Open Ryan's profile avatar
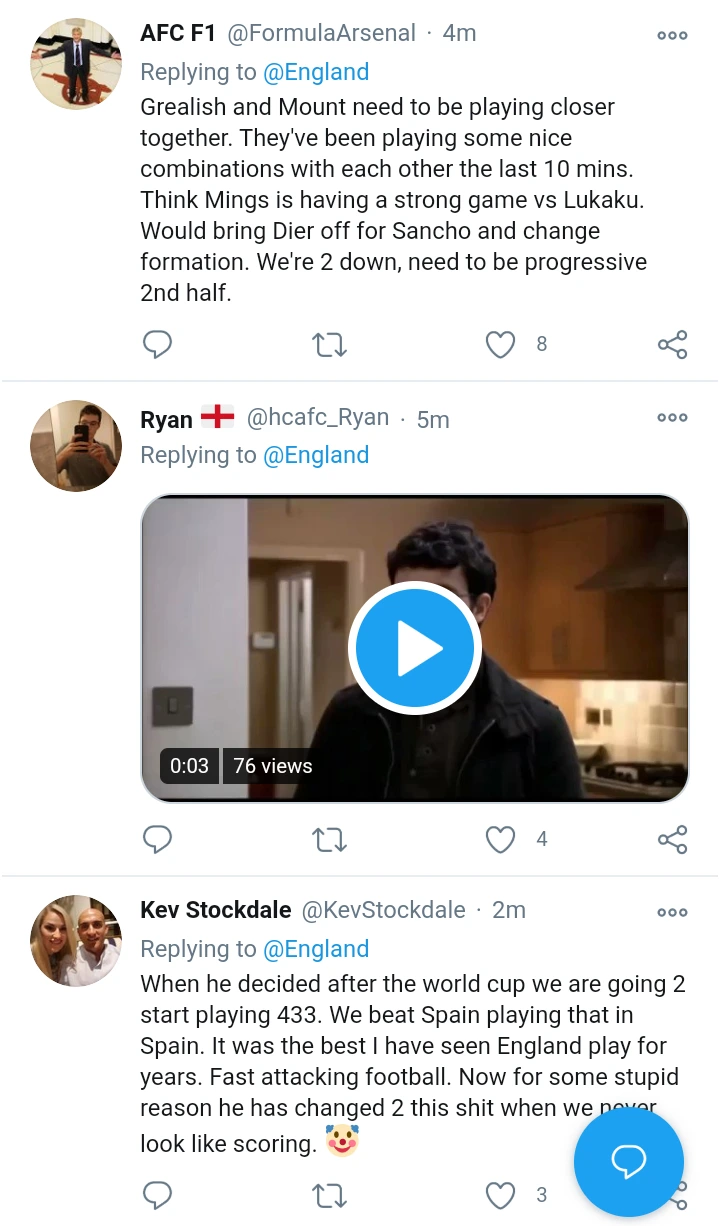 (76, 446)
